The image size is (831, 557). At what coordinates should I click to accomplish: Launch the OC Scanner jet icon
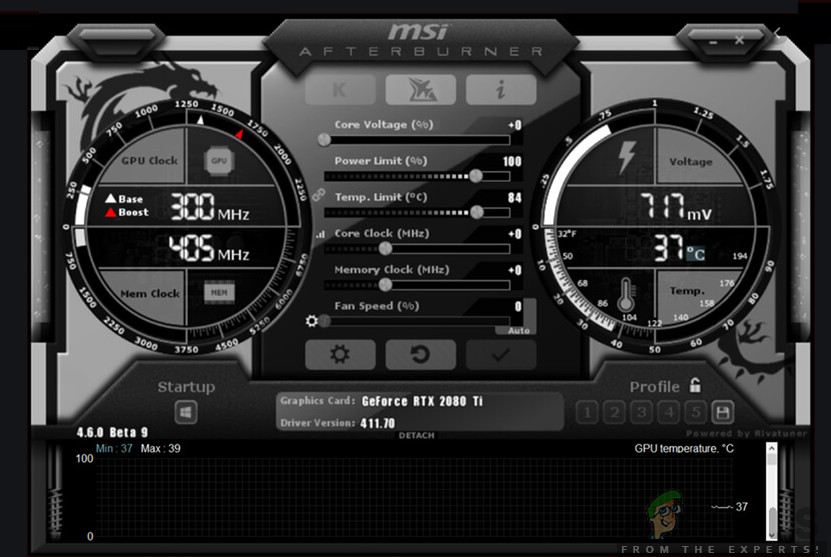421,89
